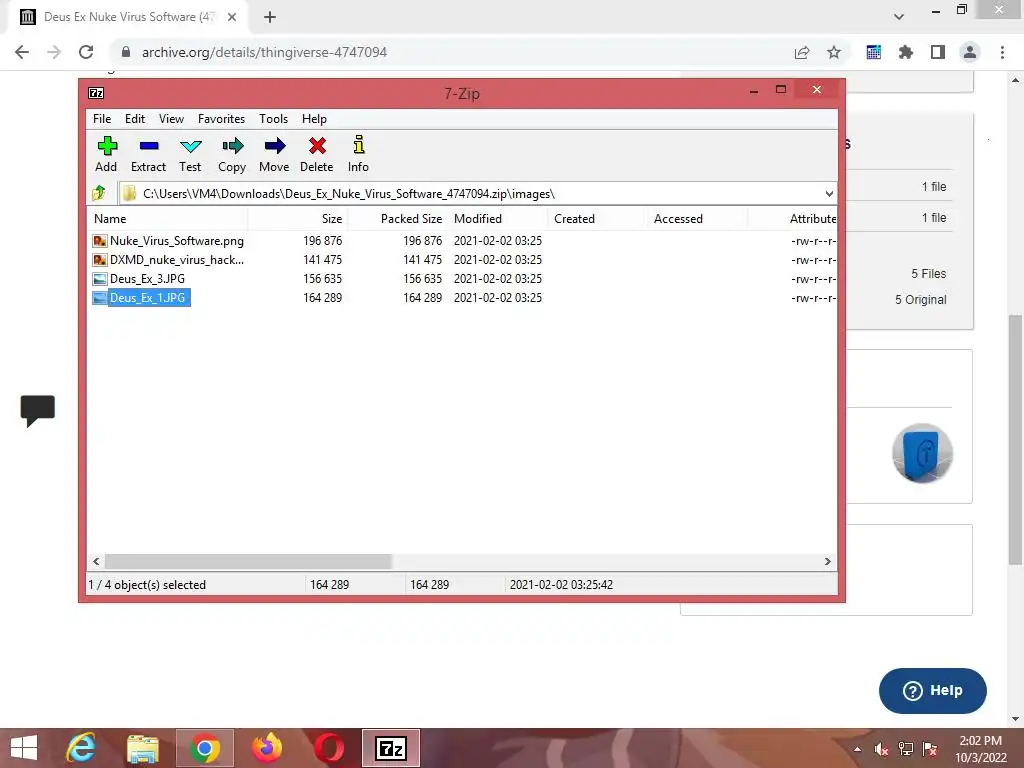Click the Move toolbar icon
Image resolution: width=1024 pixels, height=768 pixels.
point(274,154)
